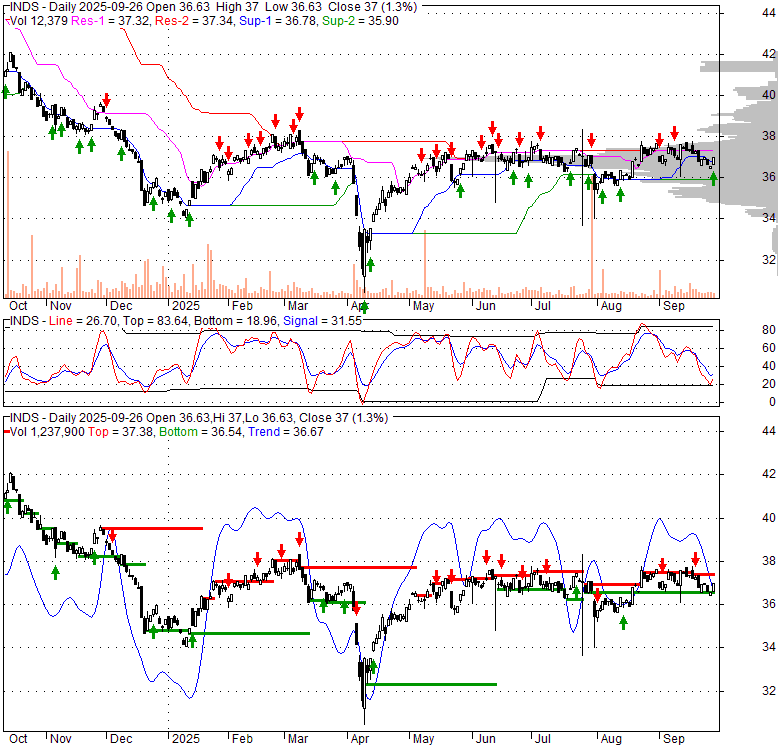The height and width of the screenshot is (745, 780).
Task: Click the Bottom = 18.96 oscillator label
Action: (x=235, y=321)
